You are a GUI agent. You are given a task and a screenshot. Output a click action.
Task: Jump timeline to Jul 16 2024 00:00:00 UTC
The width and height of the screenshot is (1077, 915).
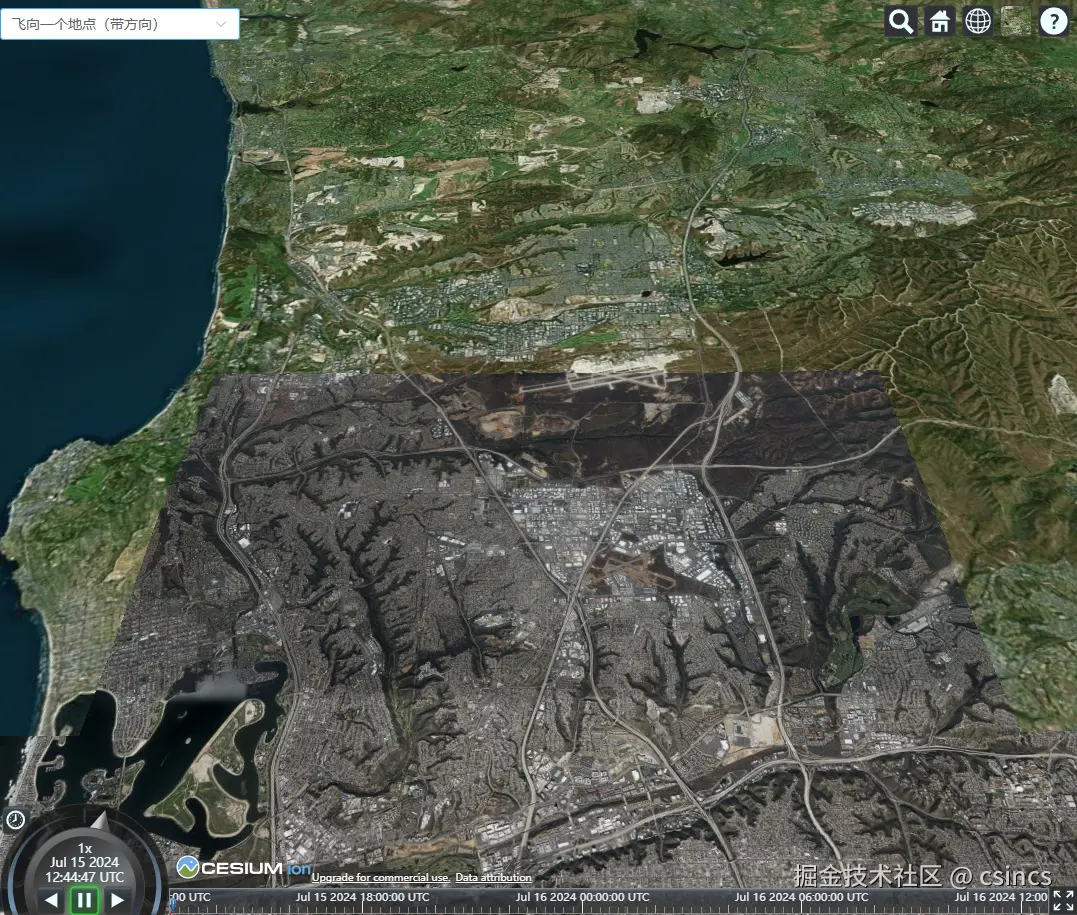[582, 897]
